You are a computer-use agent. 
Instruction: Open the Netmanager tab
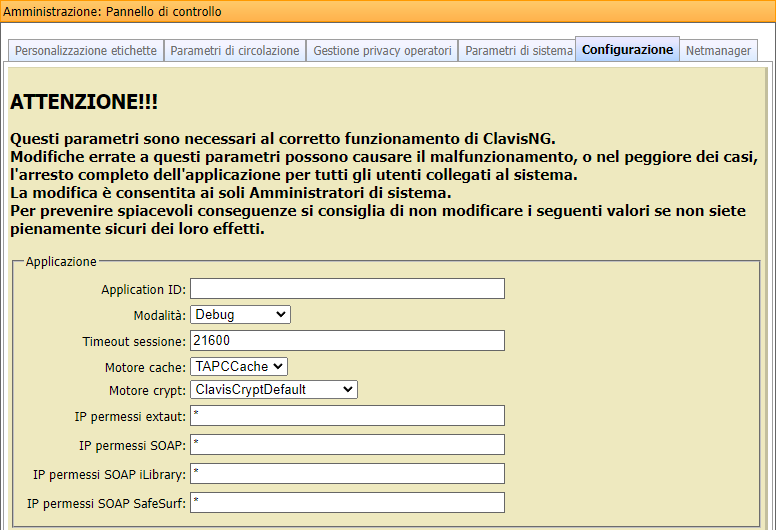718,50
